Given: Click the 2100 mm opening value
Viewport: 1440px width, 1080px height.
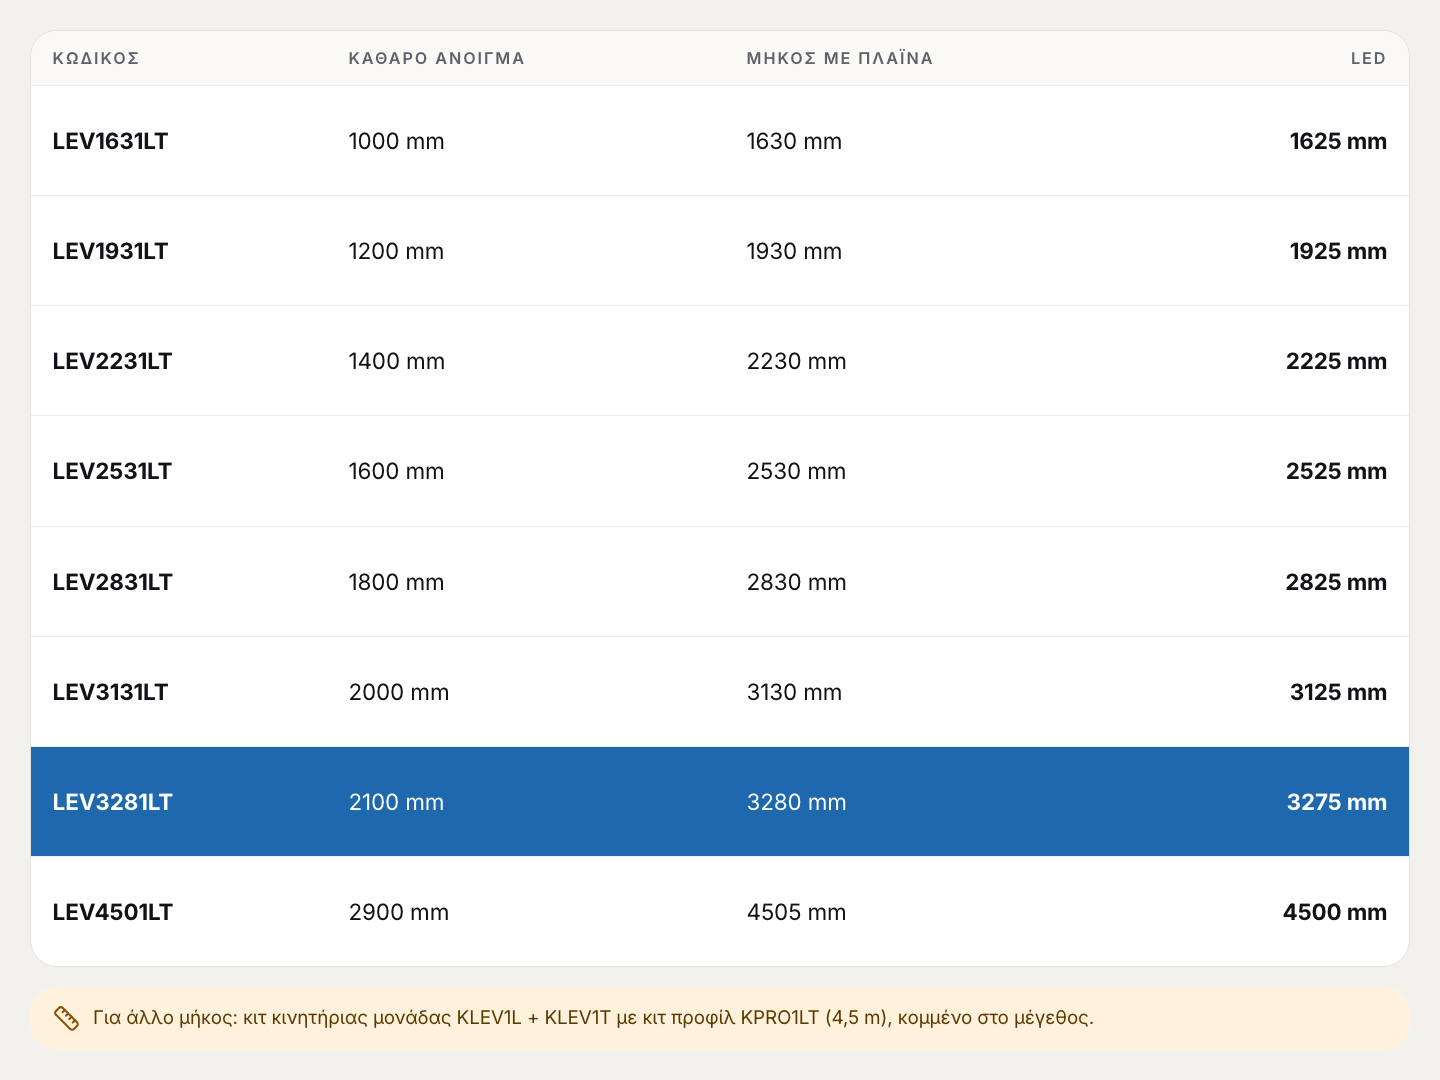Looking at the screenshot, I should [x=397, y=802].
